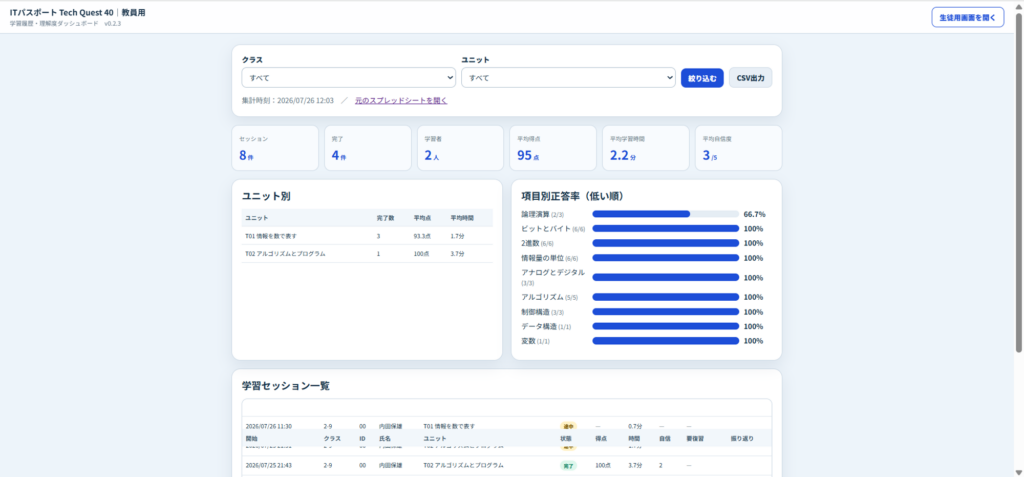Select T01 情報を数で表す row in ユニット別

[367, 236]
